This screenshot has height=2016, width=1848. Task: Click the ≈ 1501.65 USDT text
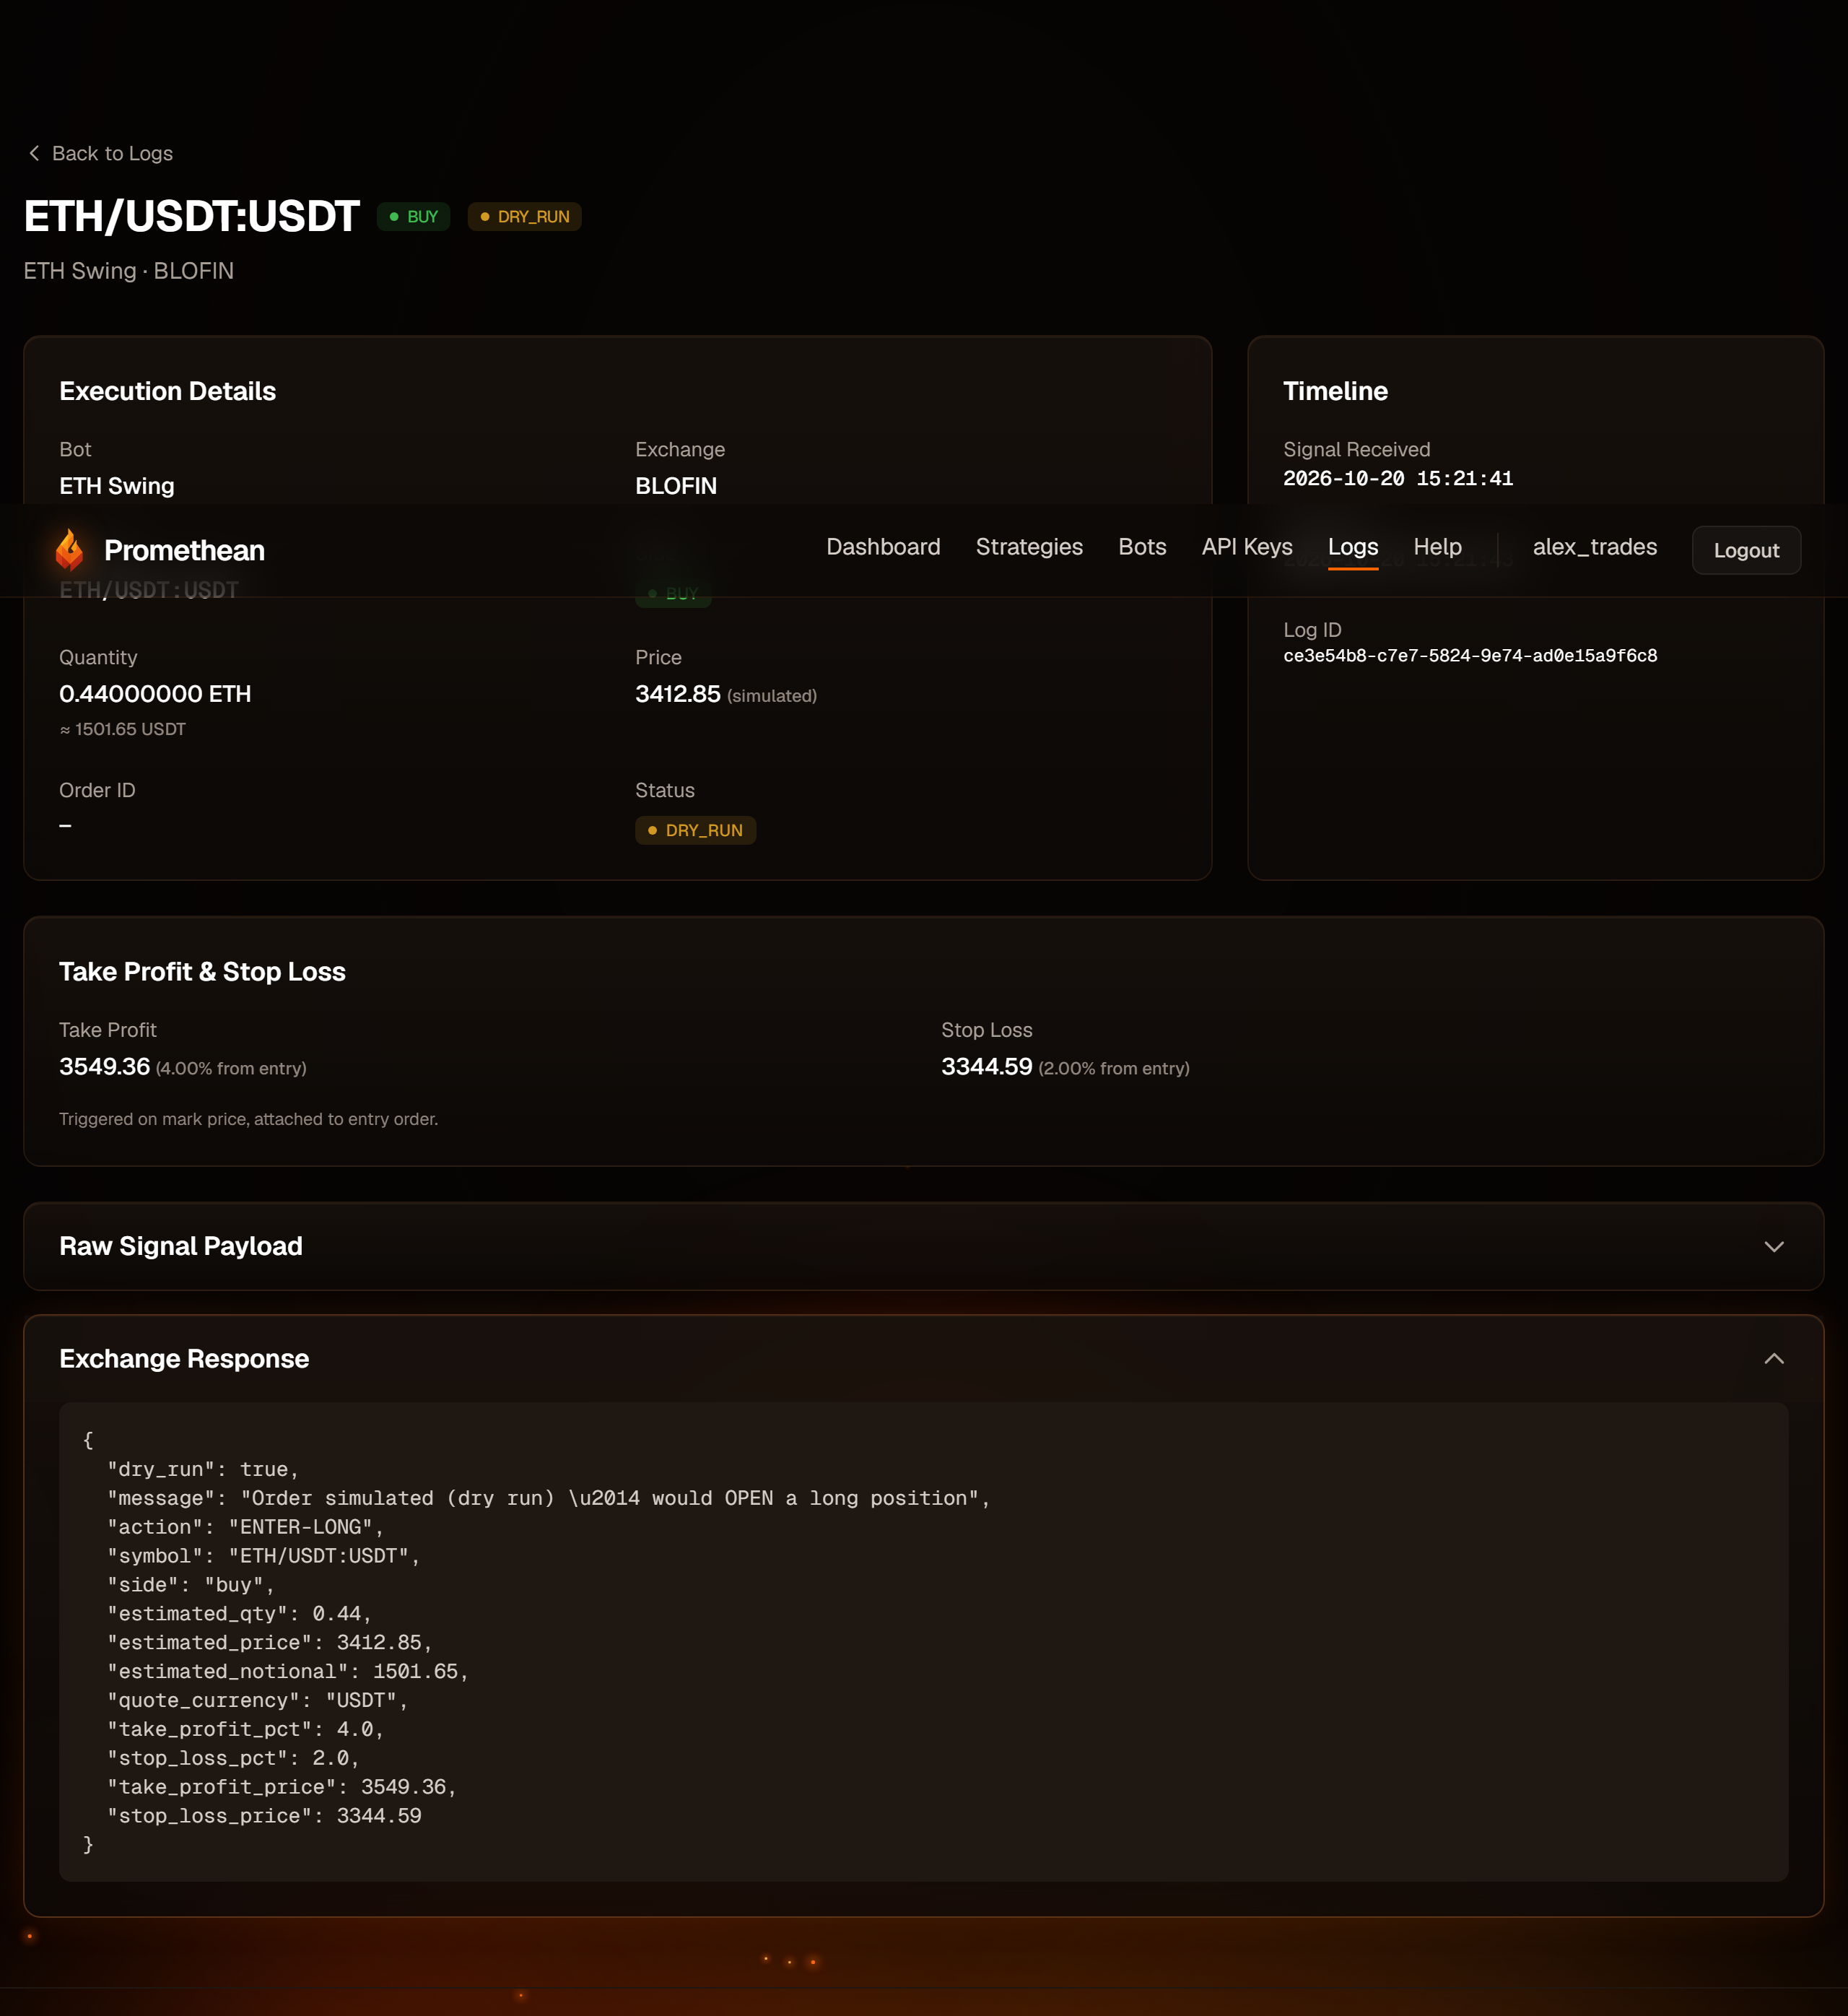tap(123, 729)
